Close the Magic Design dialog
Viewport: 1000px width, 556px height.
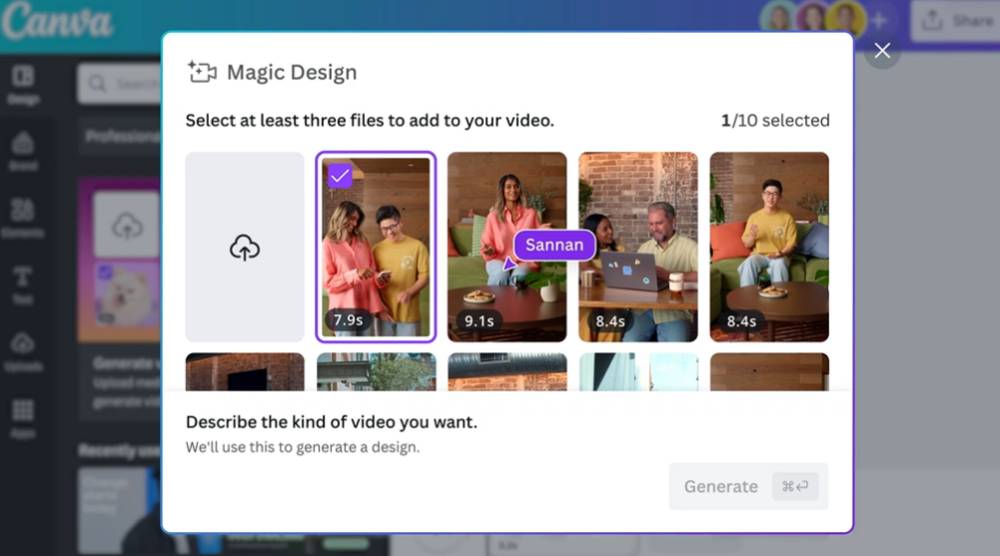[882, 50]
